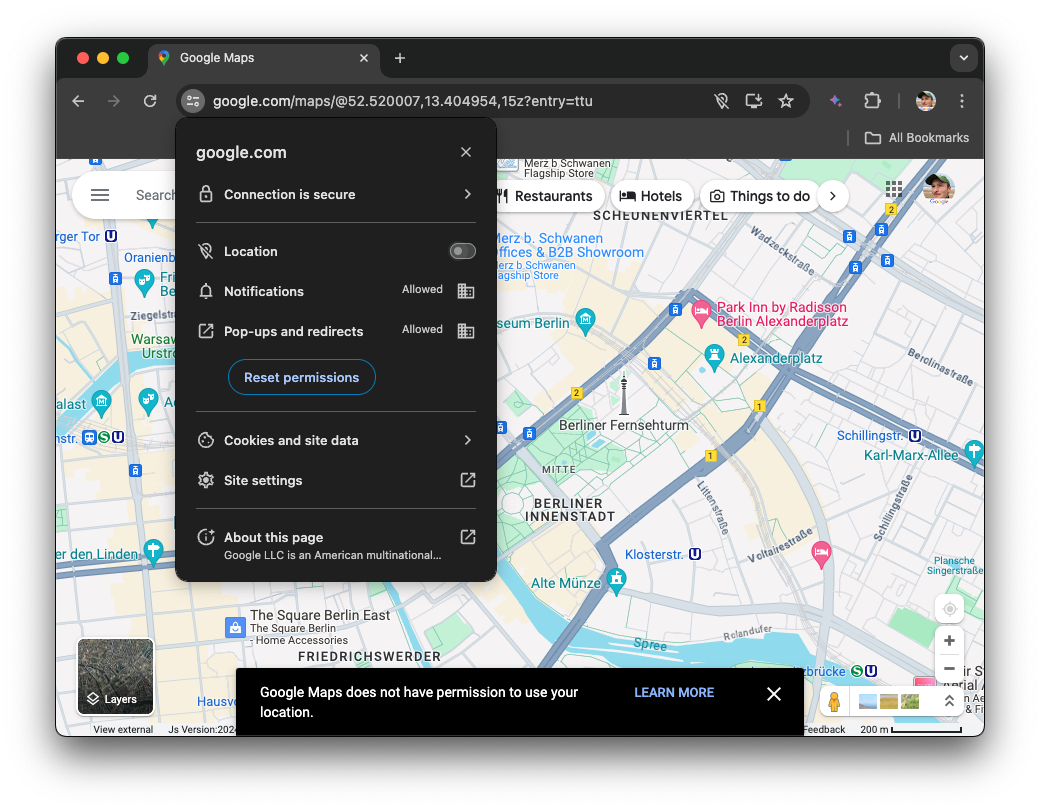The image size is (1040, 810).
Task: Show more search categories with right chevron
Action: coord(833,196)
